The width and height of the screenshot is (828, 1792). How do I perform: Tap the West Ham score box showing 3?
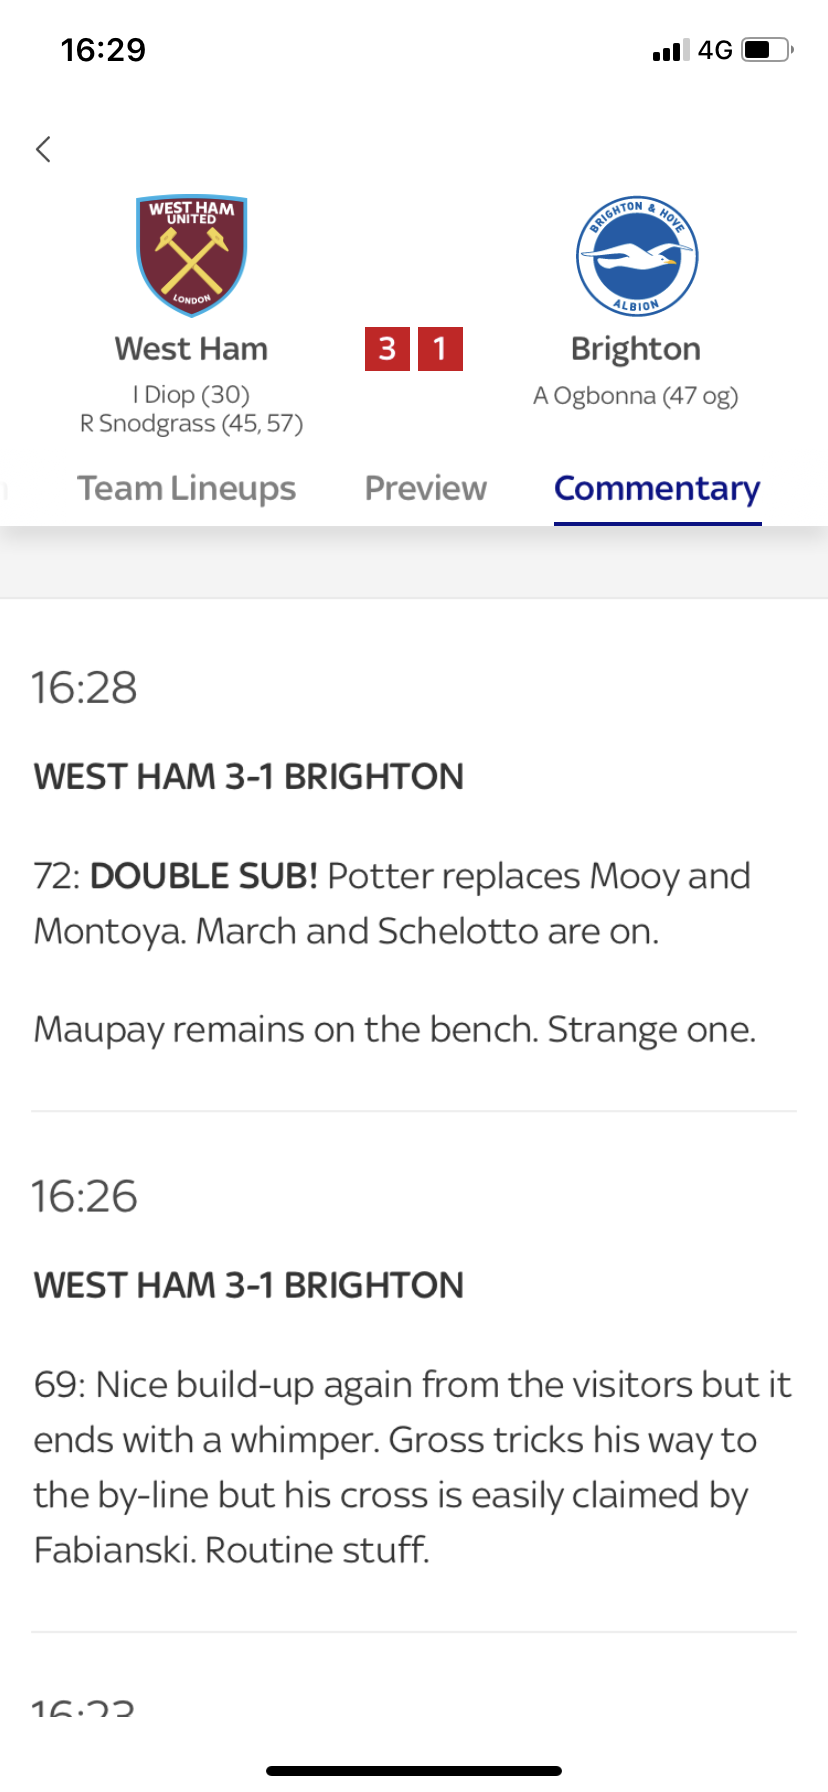(387, 349)
